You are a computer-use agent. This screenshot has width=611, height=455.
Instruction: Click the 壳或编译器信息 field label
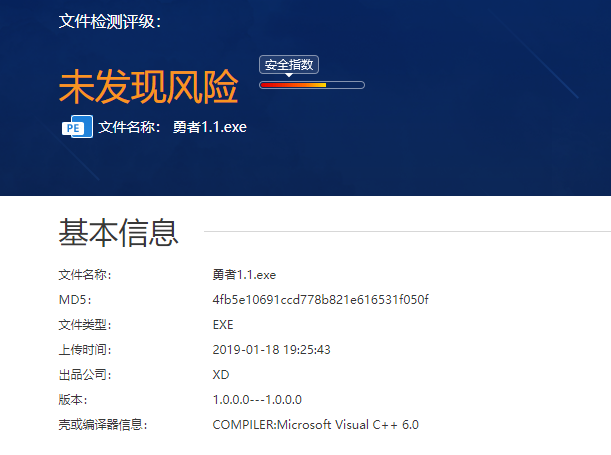pyautogui.click(x=103, y=425)
